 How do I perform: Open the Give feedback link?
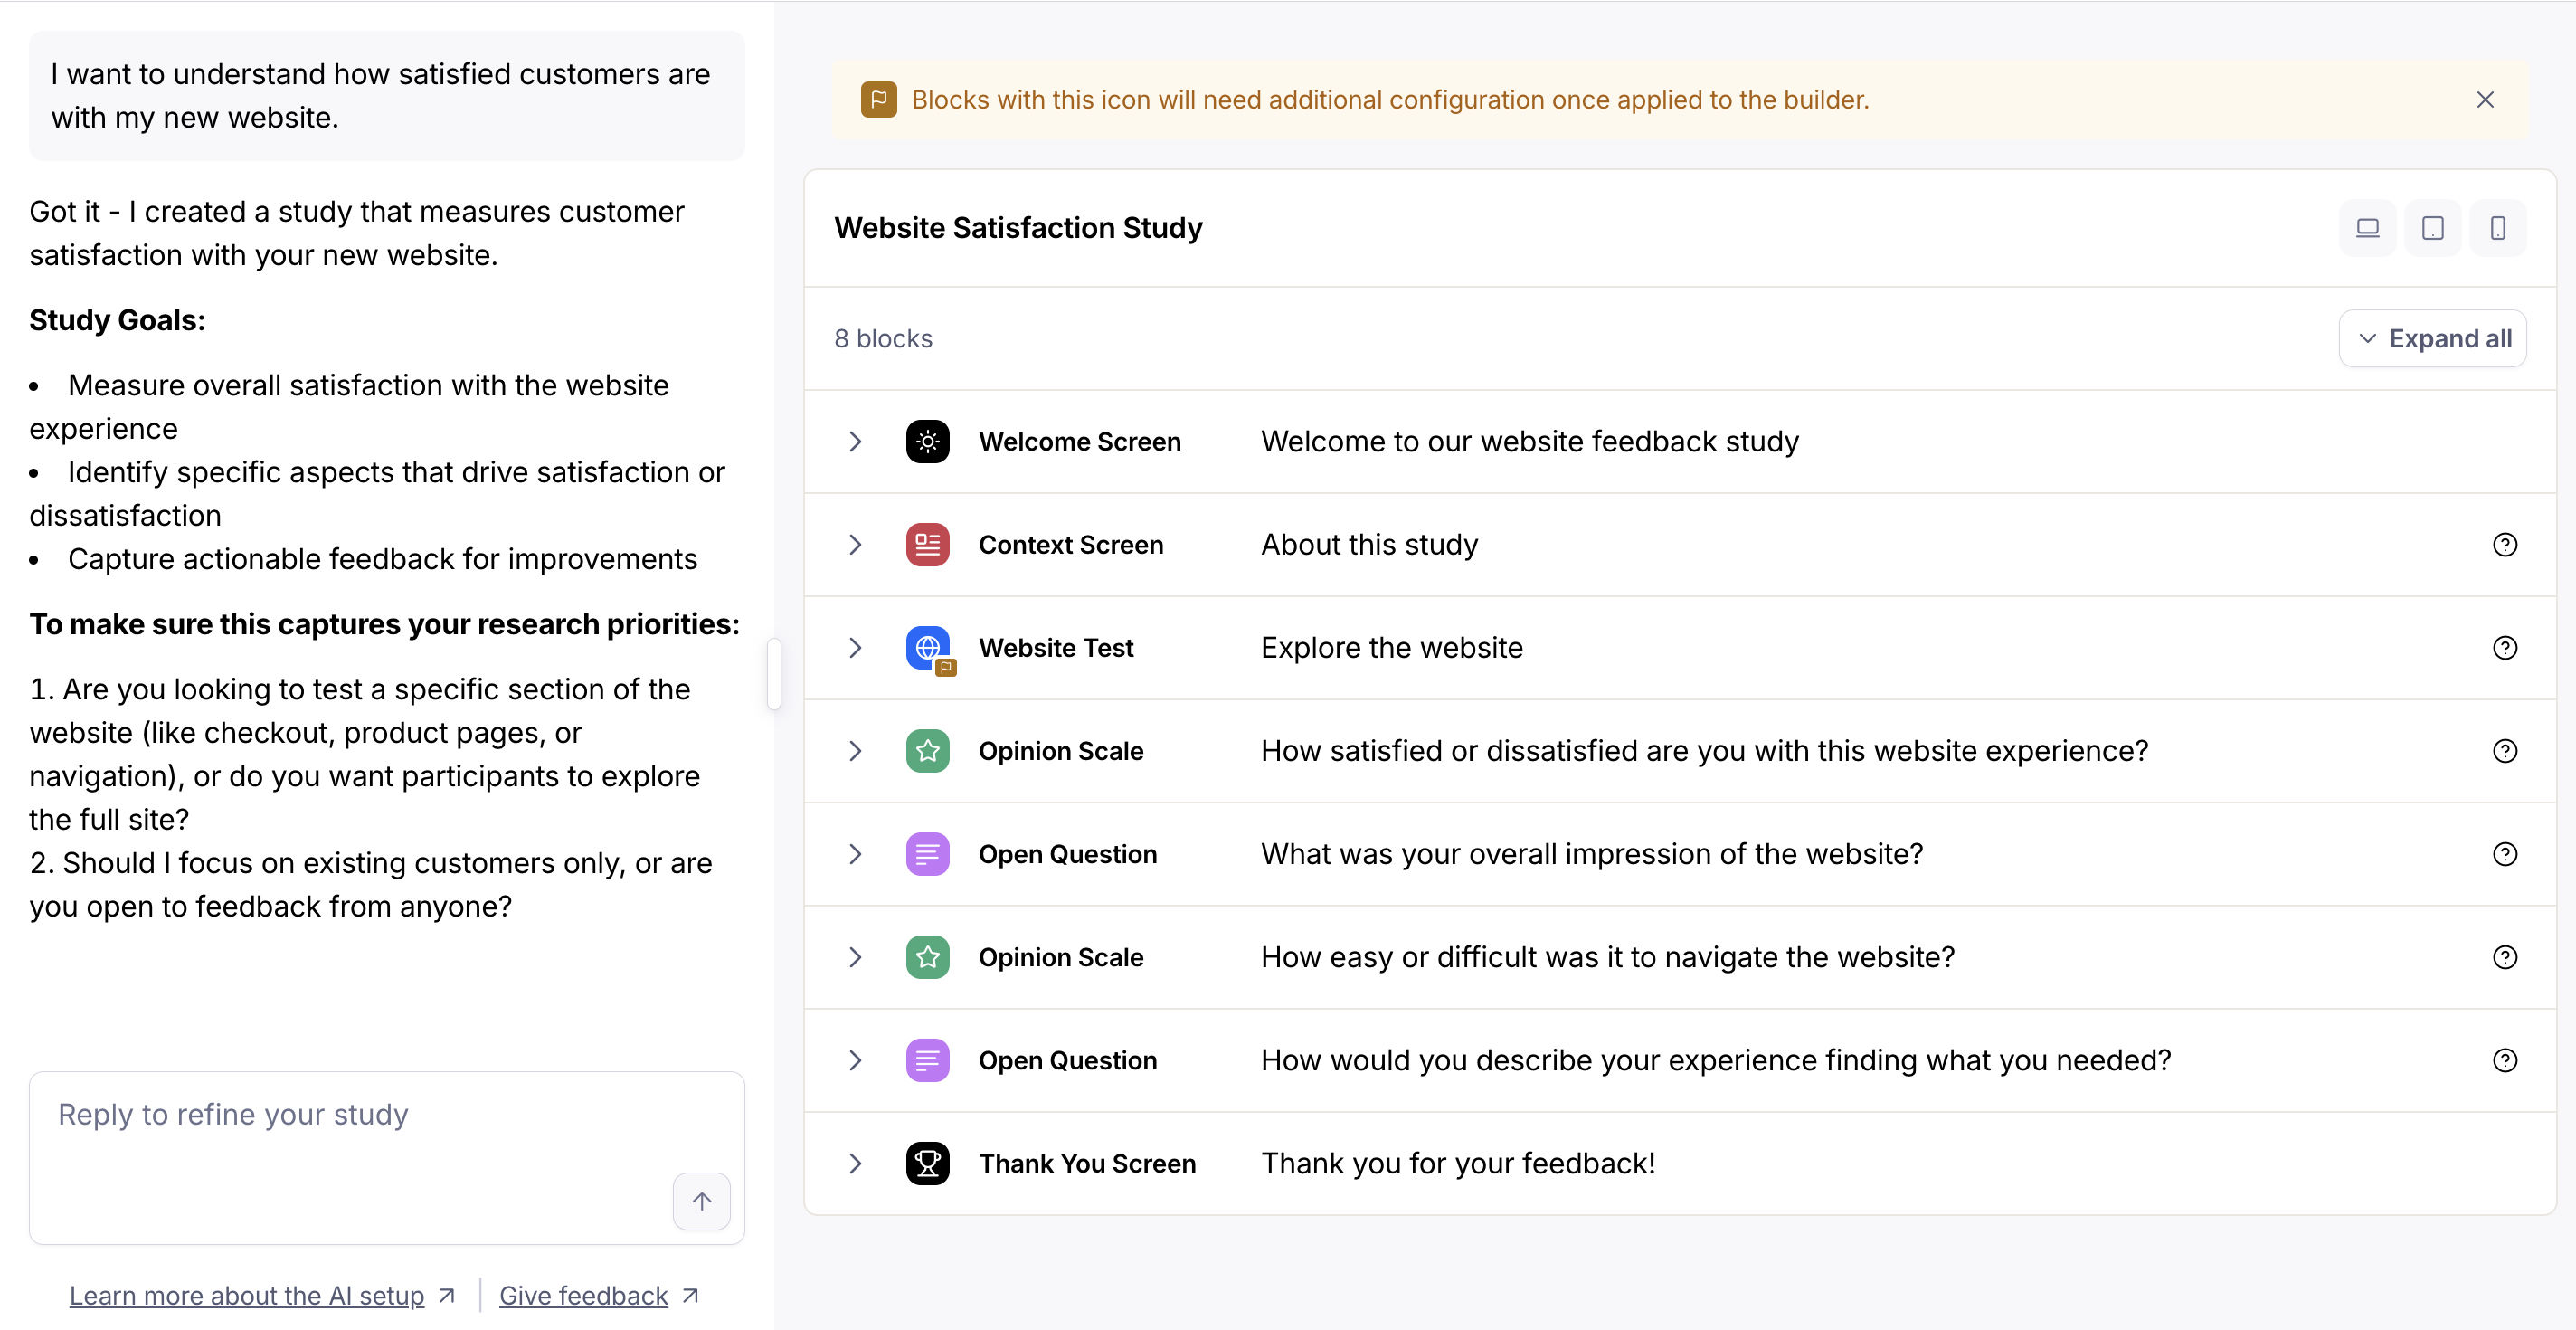583,1296
